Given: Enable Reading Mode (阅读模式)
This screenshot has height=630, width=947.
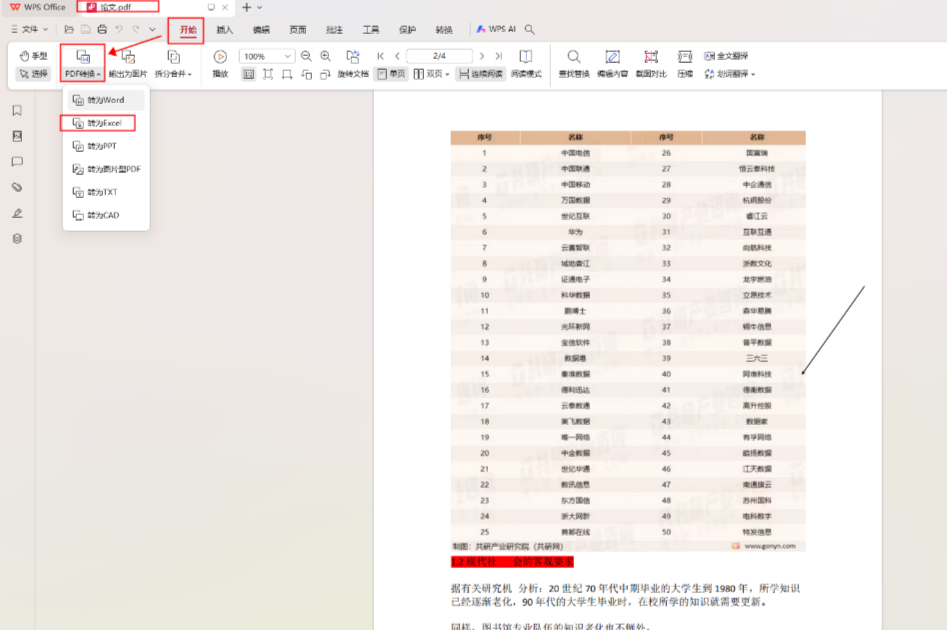Looking at the screenshot, I should click(526, 63).
